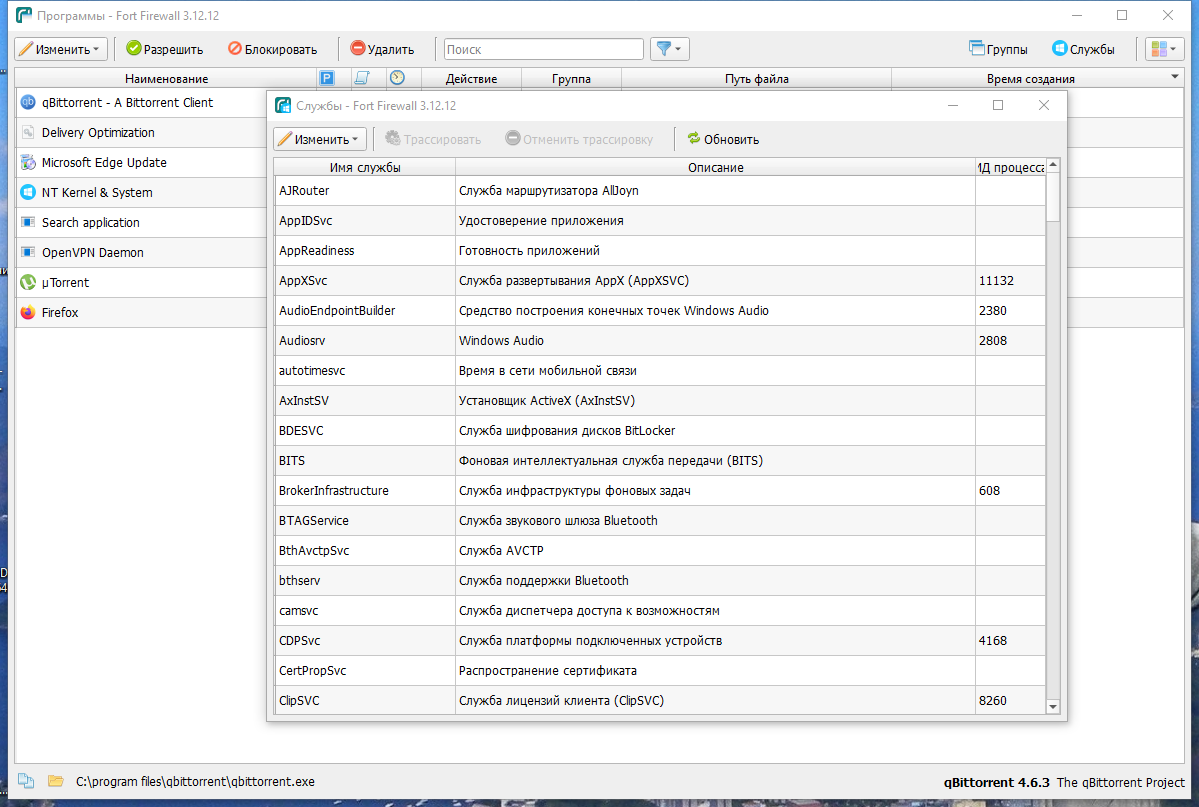Sort by the Путь файла column header
Image resolution: width=1199 pixels, height=807 pixels.
coord(756,78)
